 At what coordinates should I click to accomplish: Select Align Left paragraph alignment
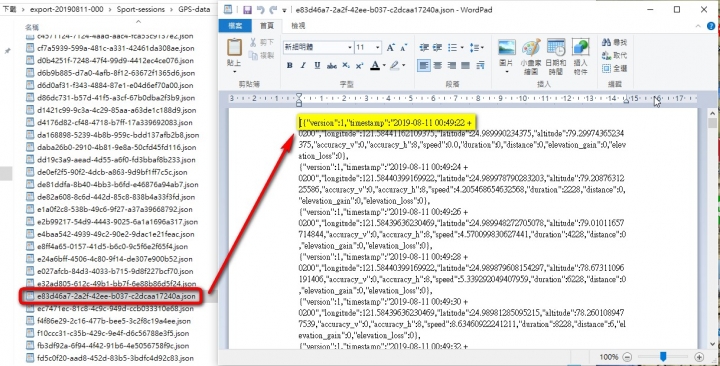coord(424,66)
